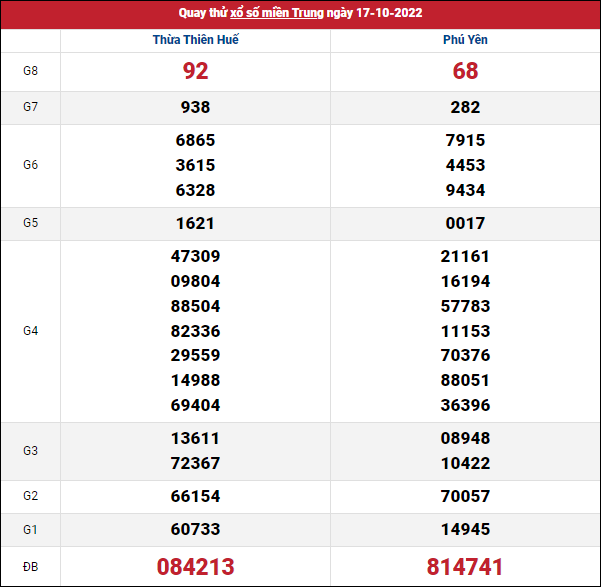Click G5 number 1621
This screenshot has width=601, height=587.
click(196, 224)
